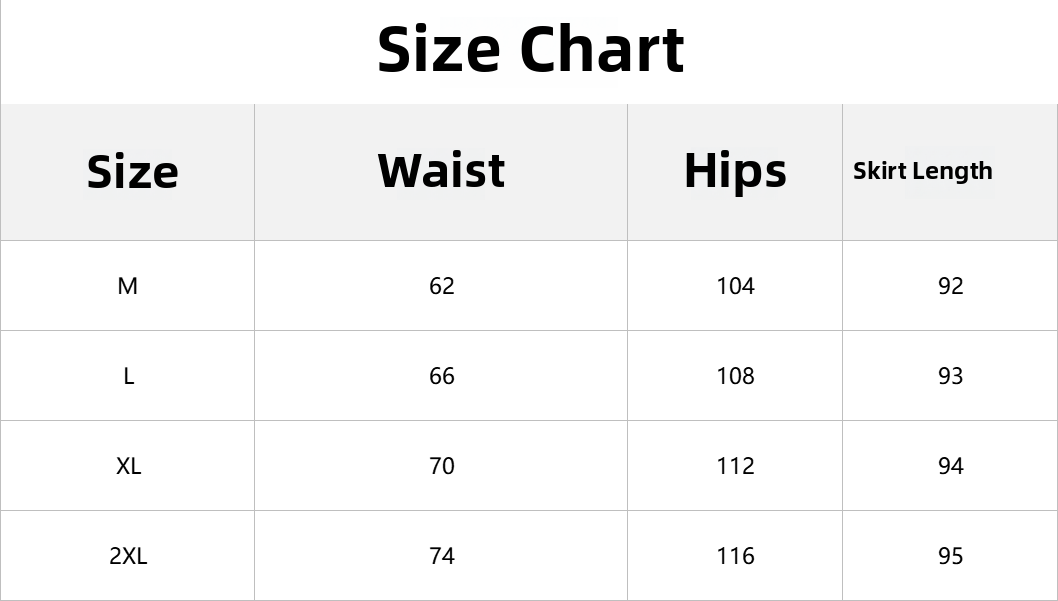The image size is (1058, 601).
Task: Select the Hips column header
Action: tap(735, 171)
